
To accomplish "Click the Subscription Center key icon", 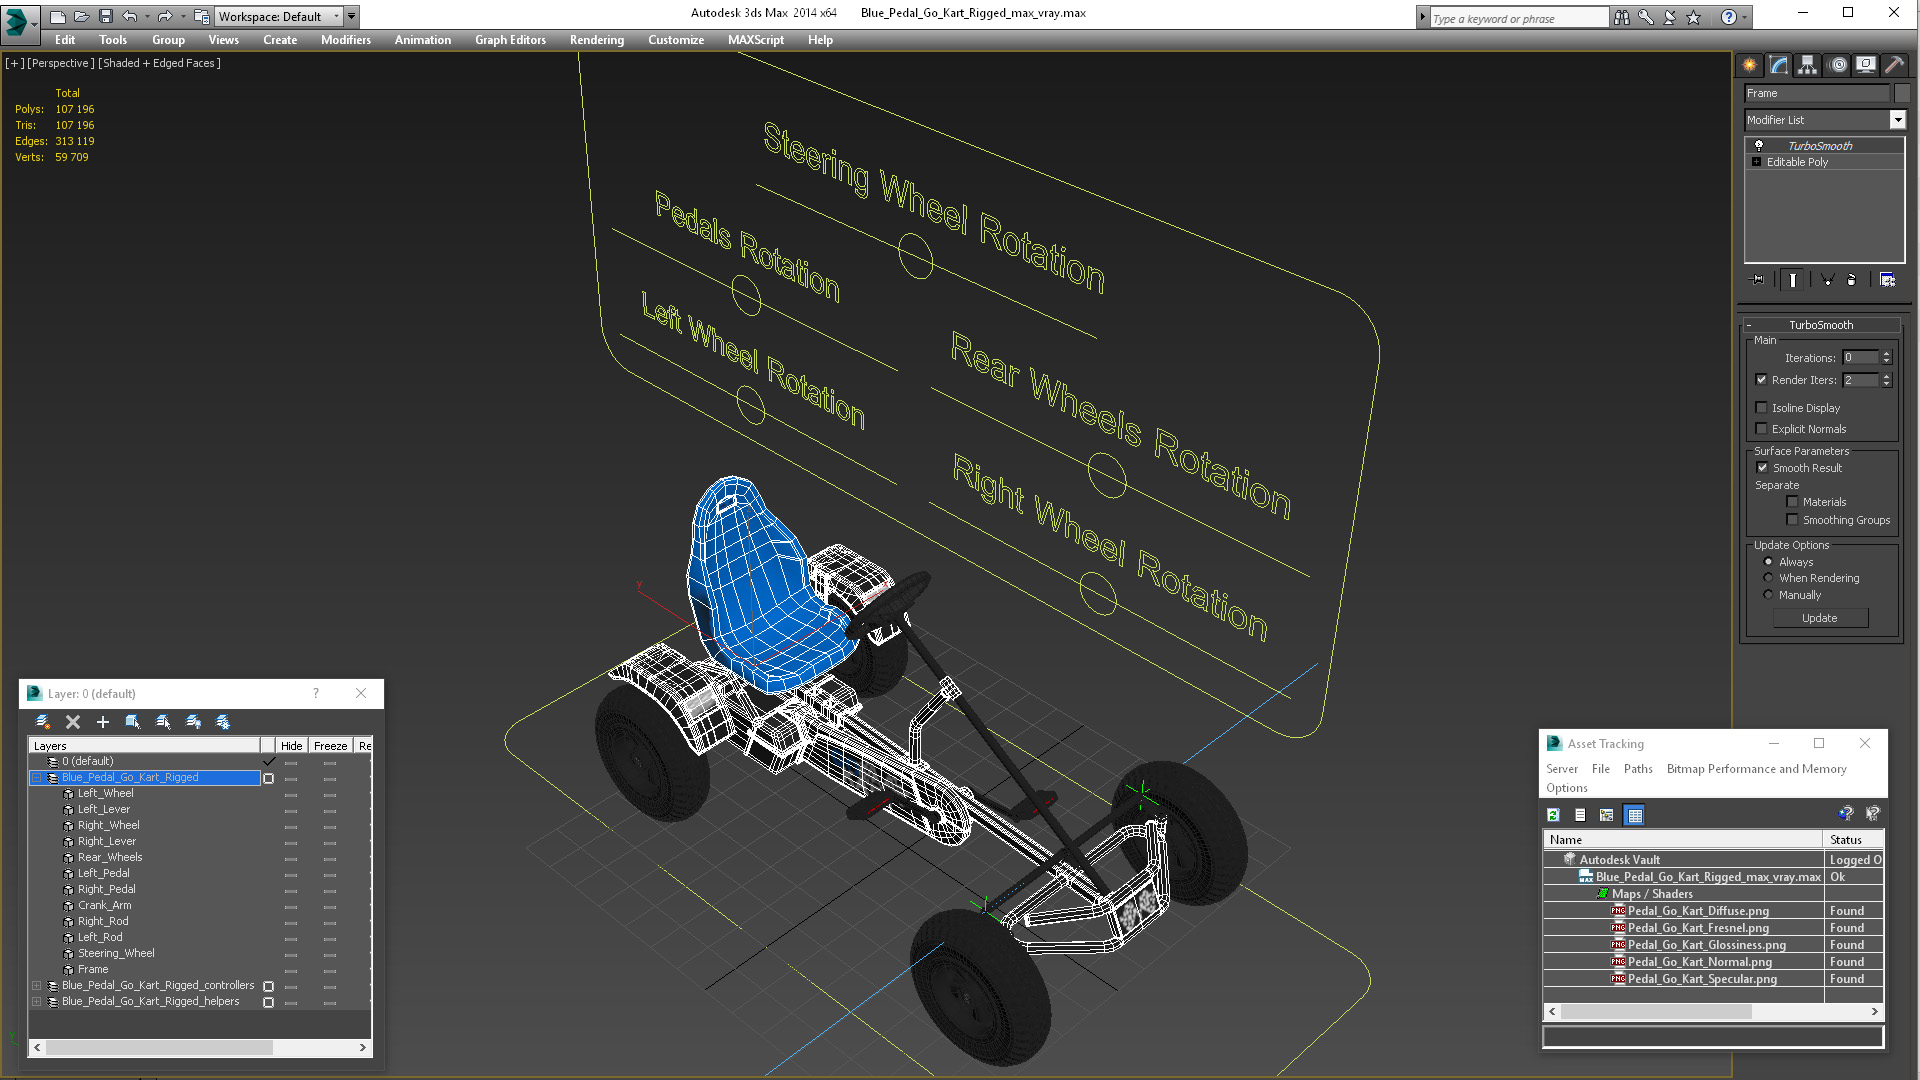I will (x=1645, y=17).
